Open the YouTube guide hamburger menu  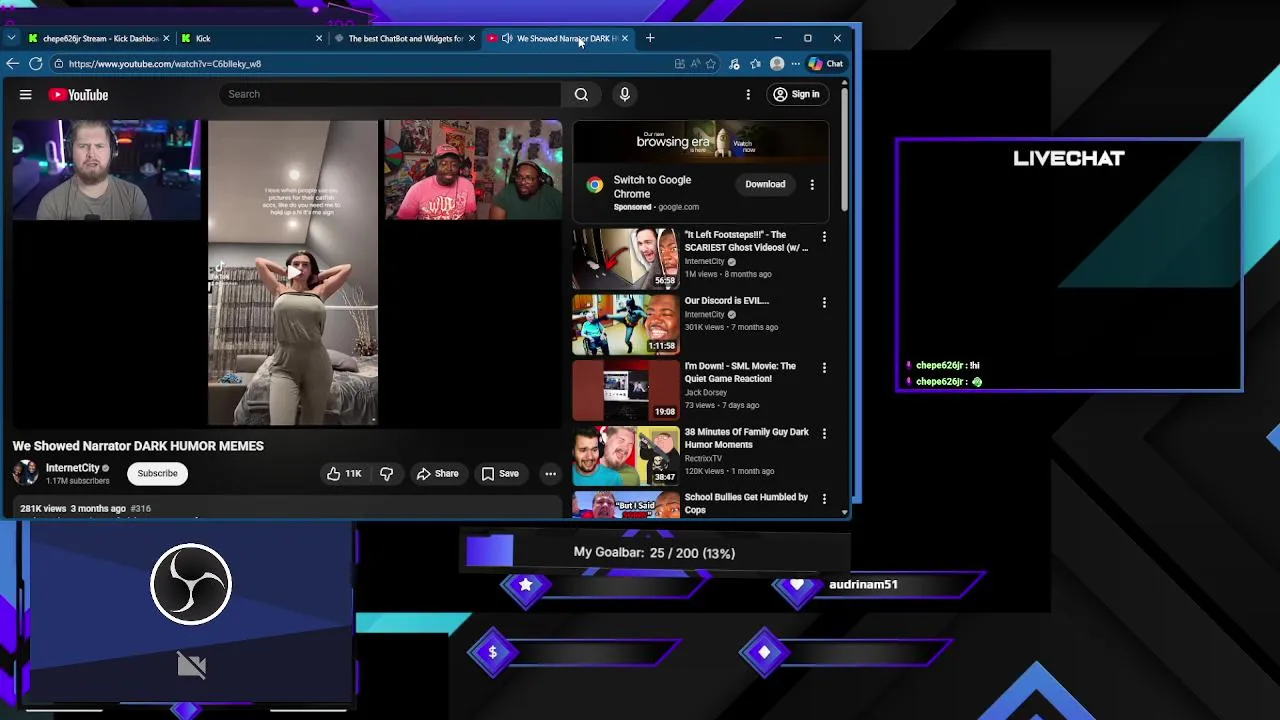point(26,94)
